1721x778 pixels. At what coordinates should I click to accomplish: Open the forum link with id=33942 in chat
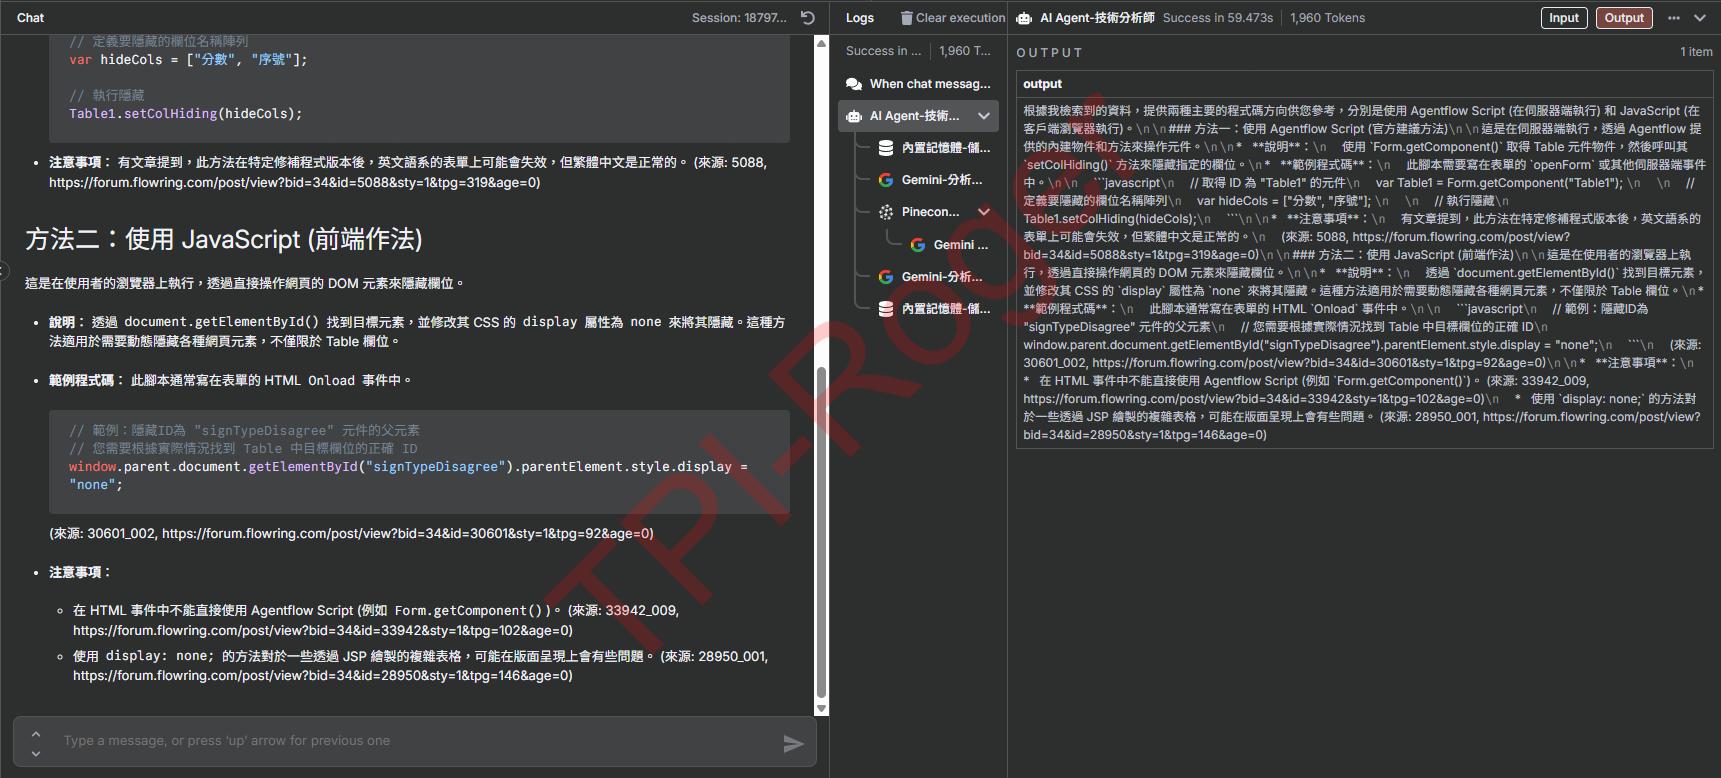(323, 631)
